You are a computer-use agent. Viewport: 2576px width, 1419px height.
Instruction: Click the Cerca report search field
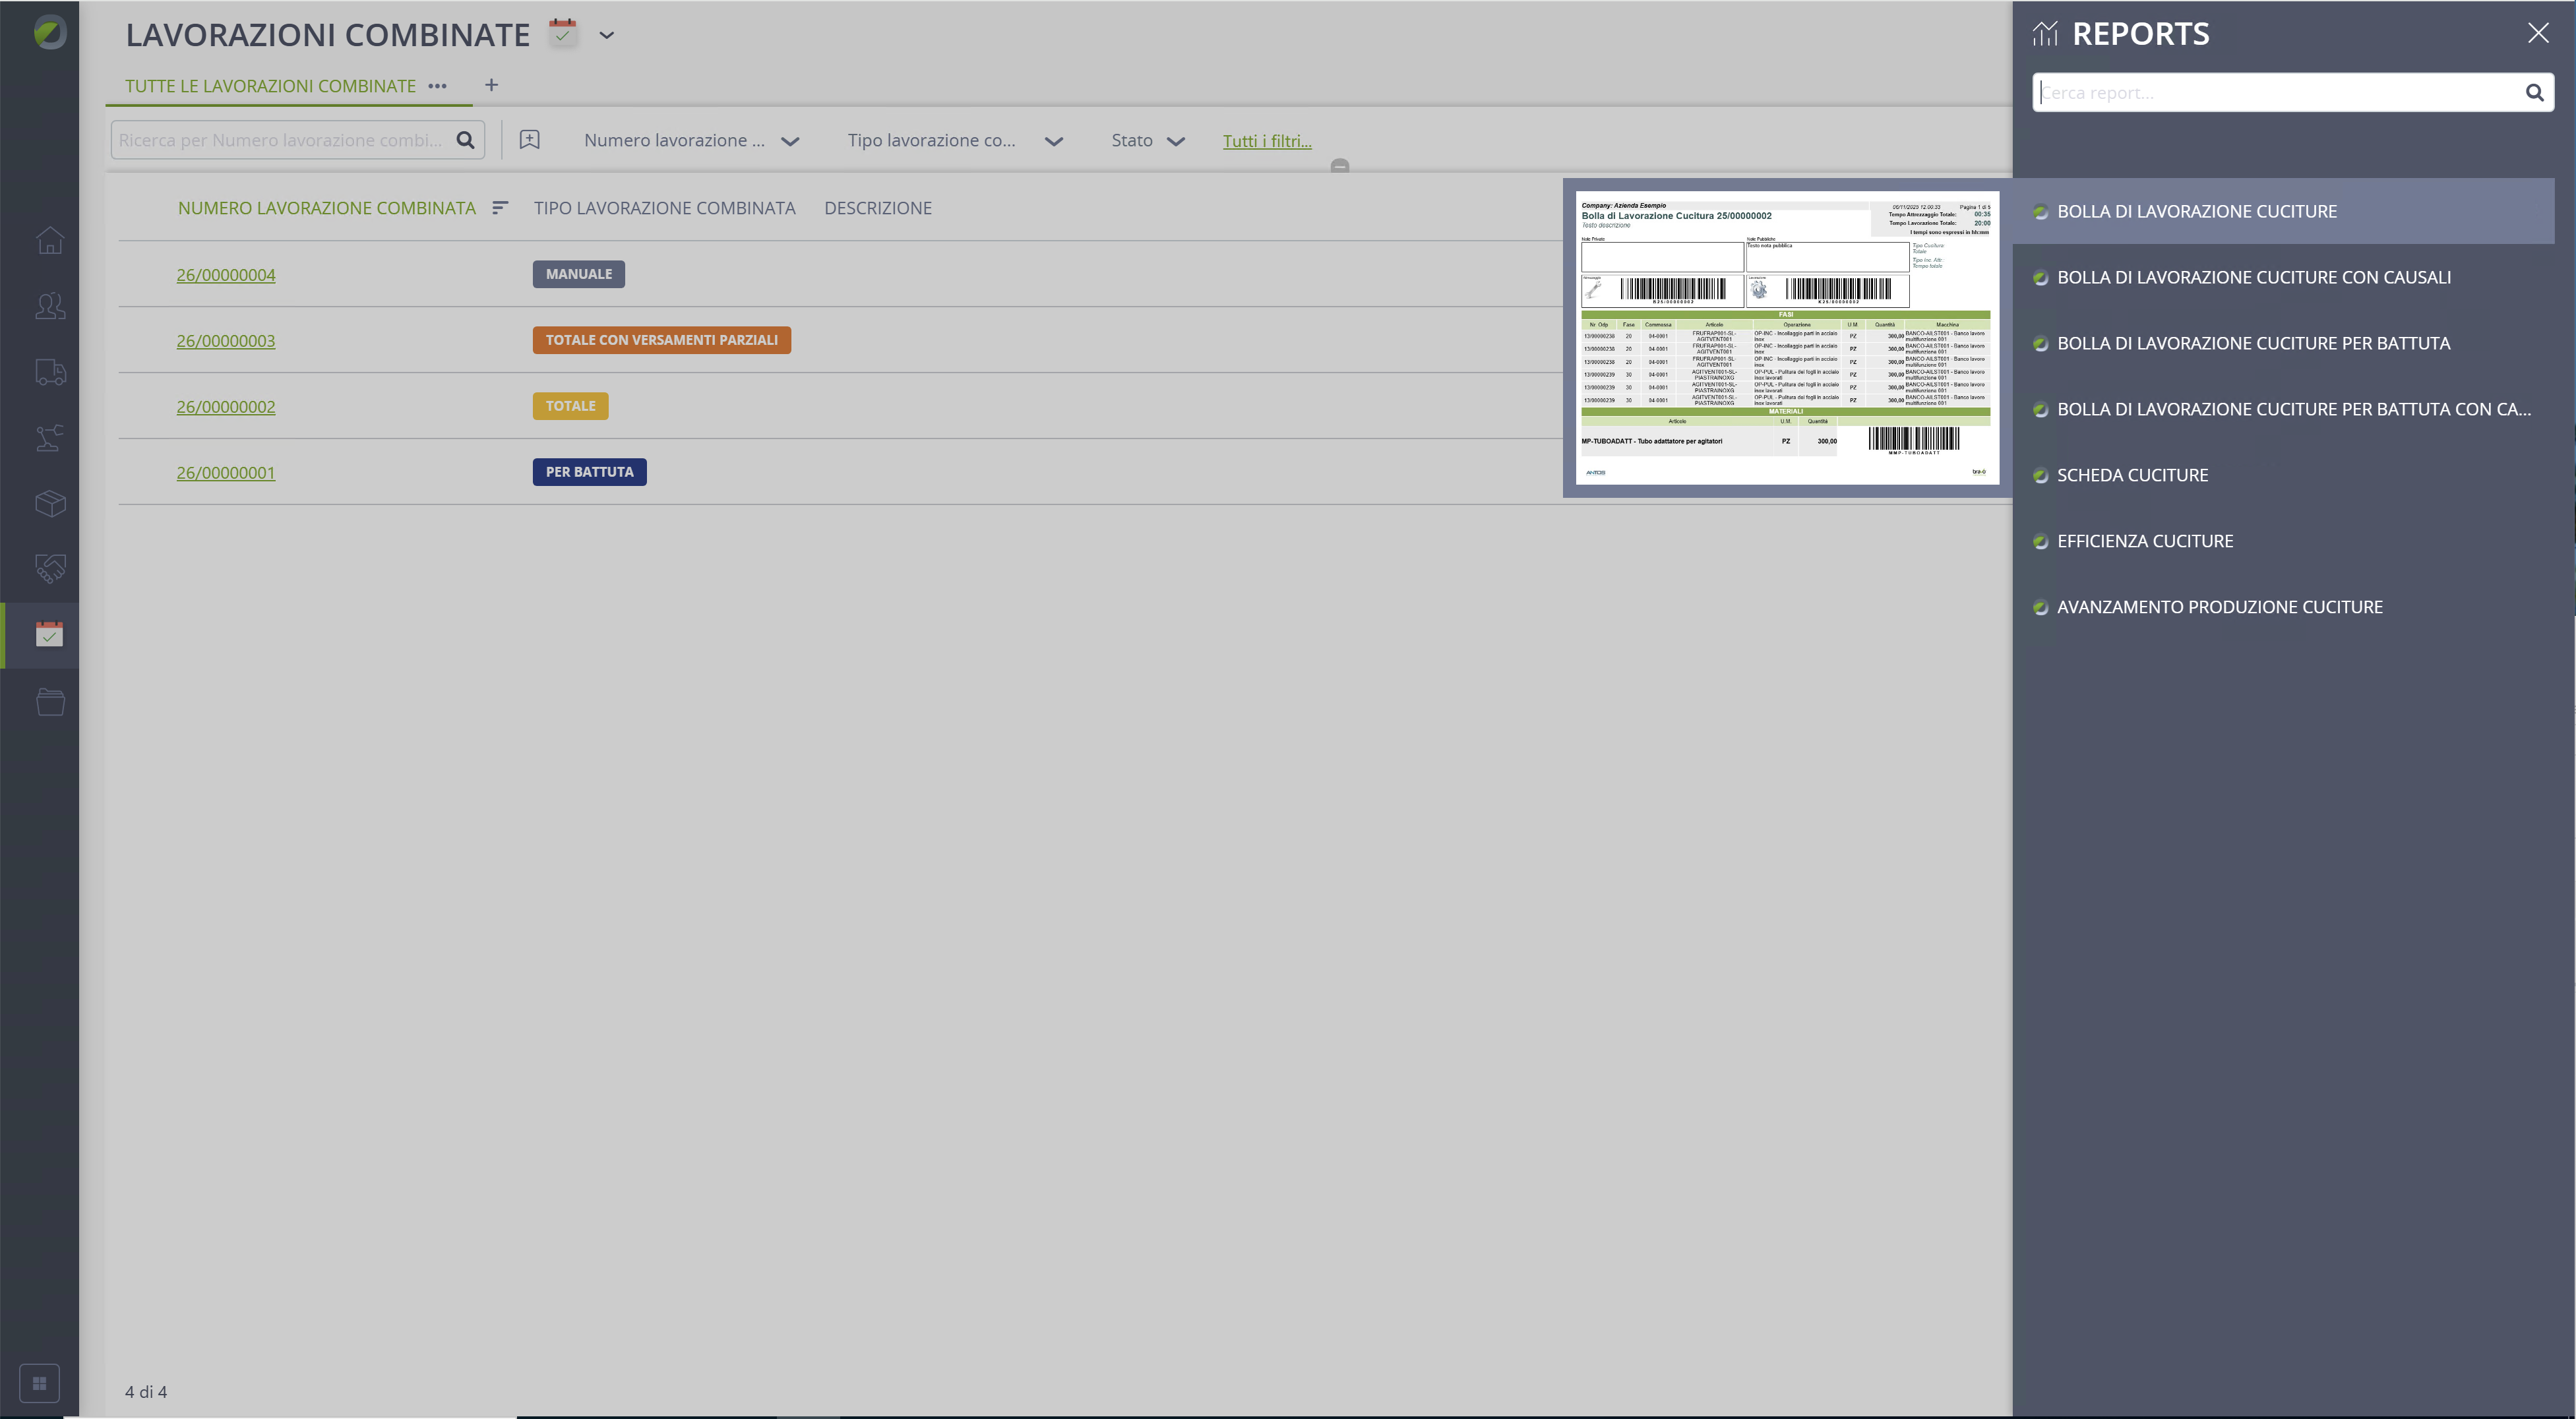2280,93
